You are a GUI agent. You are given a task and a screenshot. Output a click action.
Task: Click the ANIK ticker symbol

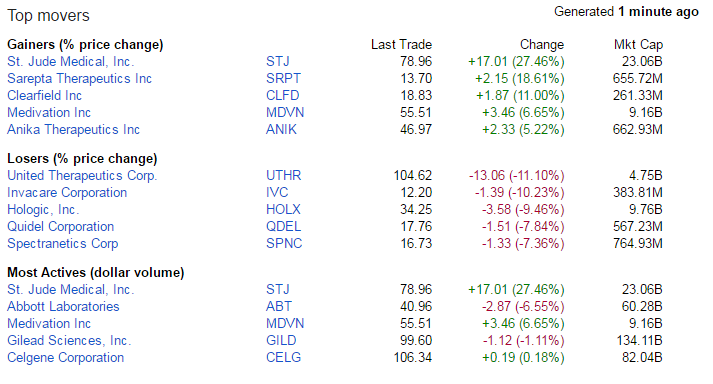click(281, 130)
